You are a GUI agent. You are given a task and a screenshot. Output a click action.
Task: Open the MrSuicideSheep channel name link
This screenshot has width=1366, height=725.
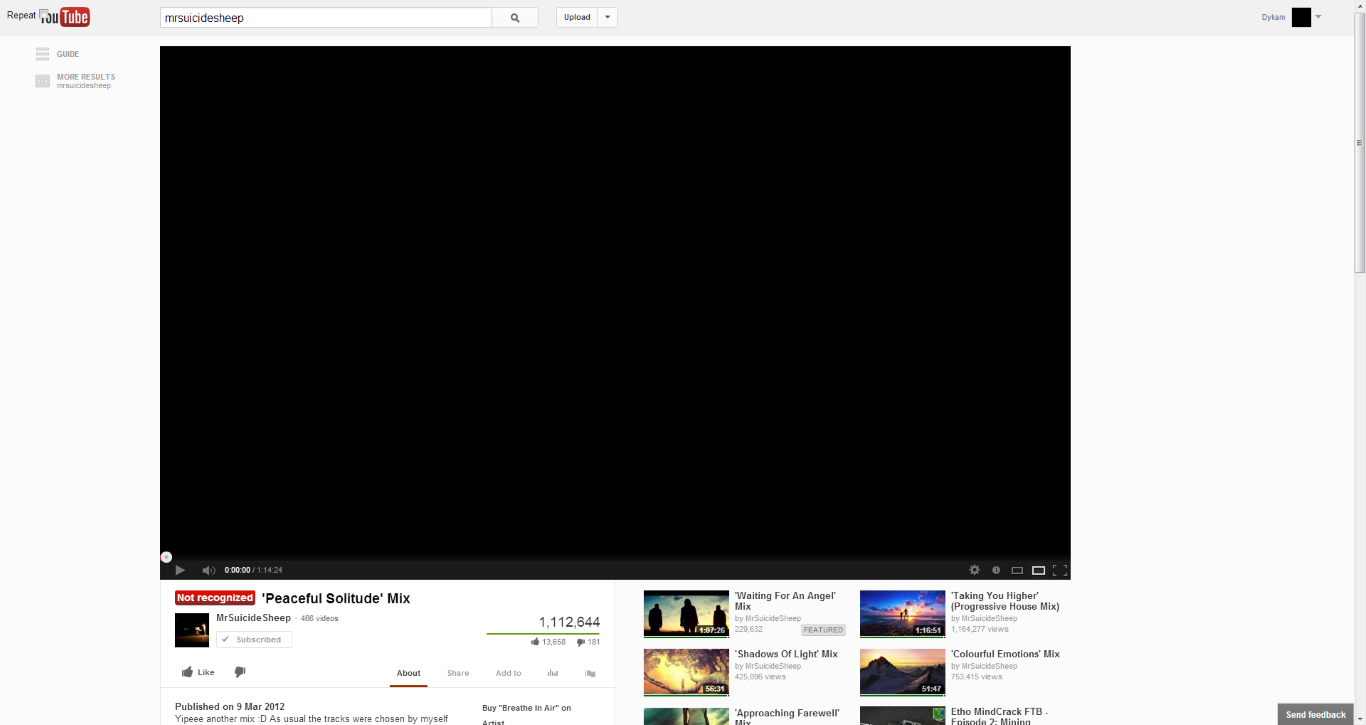click(253, 618)
